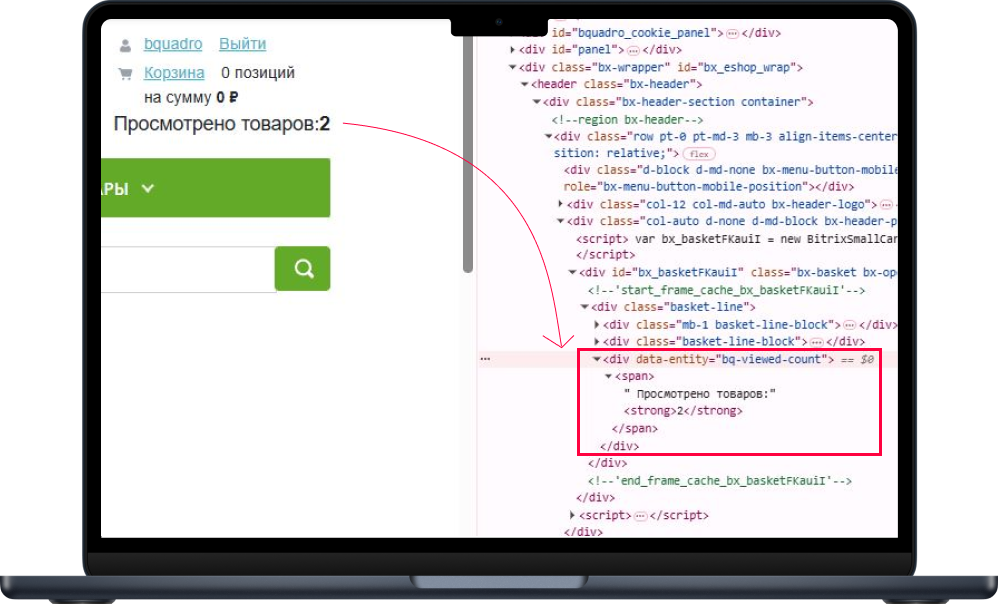Click the green search magnifier button
The image size is (998, 604).
(302, 269)
